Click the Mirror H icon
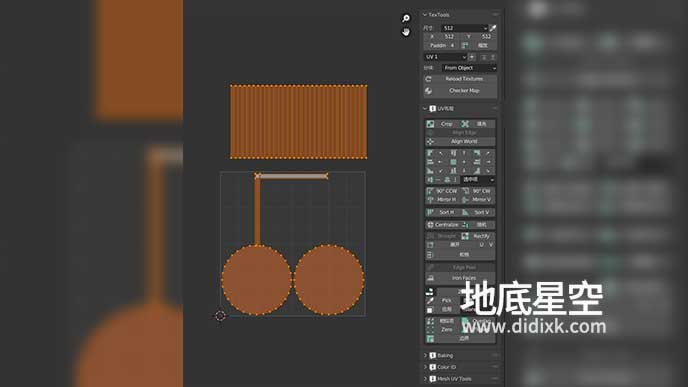 430,200
